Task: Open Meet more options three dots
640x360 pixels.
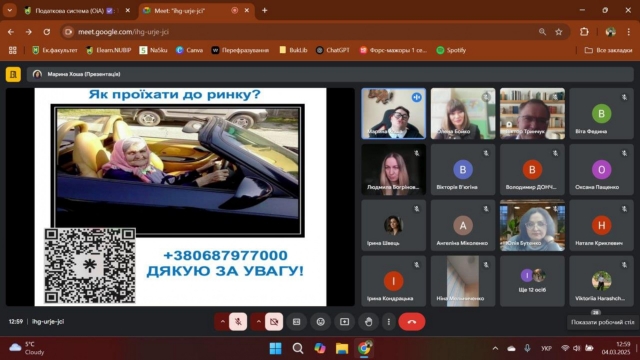Action: (x=389, y=322)
